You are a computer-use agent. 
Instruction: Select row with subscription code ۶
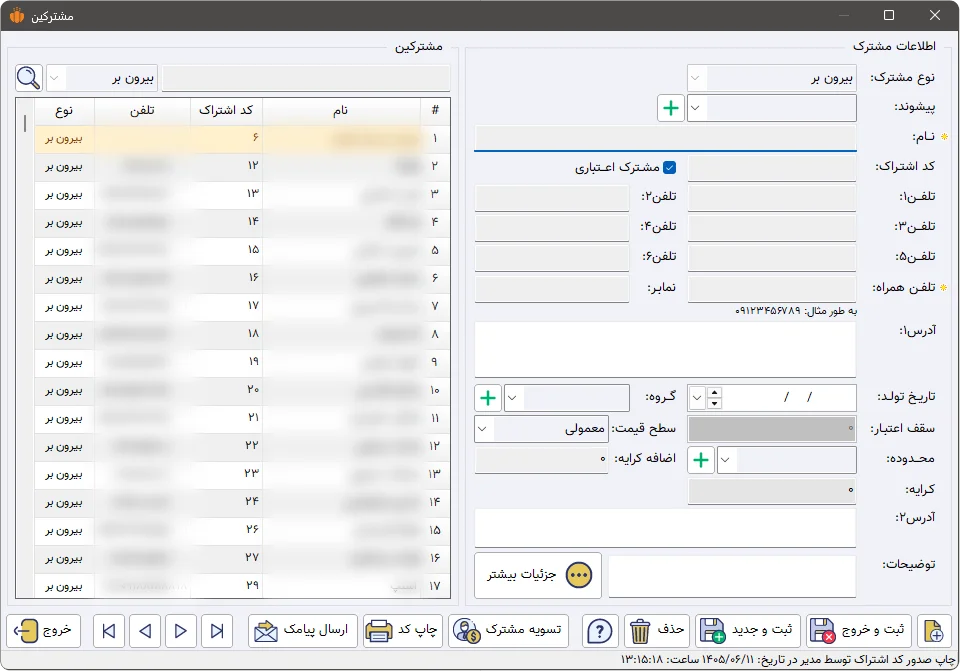[x=242, y=138]
